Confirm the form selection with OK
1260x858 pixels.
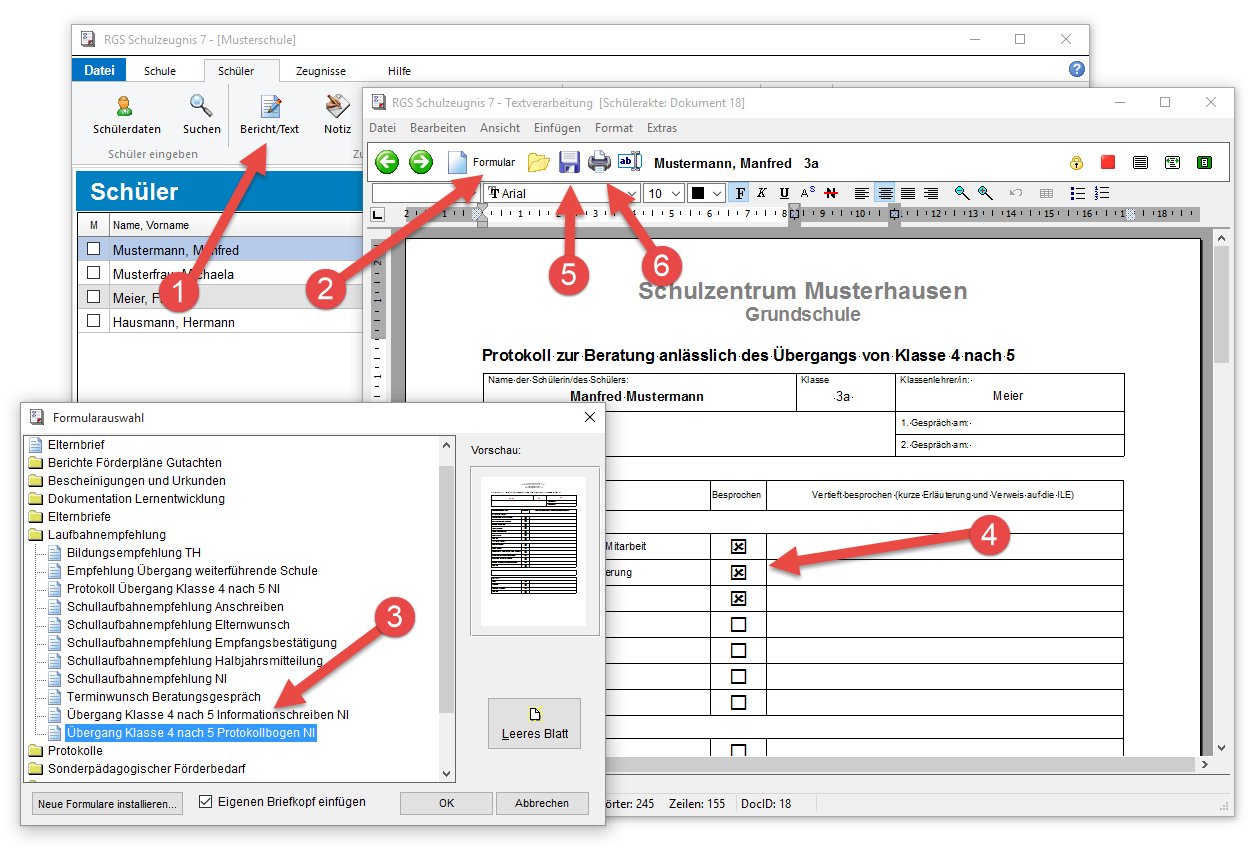pos(446,803)
